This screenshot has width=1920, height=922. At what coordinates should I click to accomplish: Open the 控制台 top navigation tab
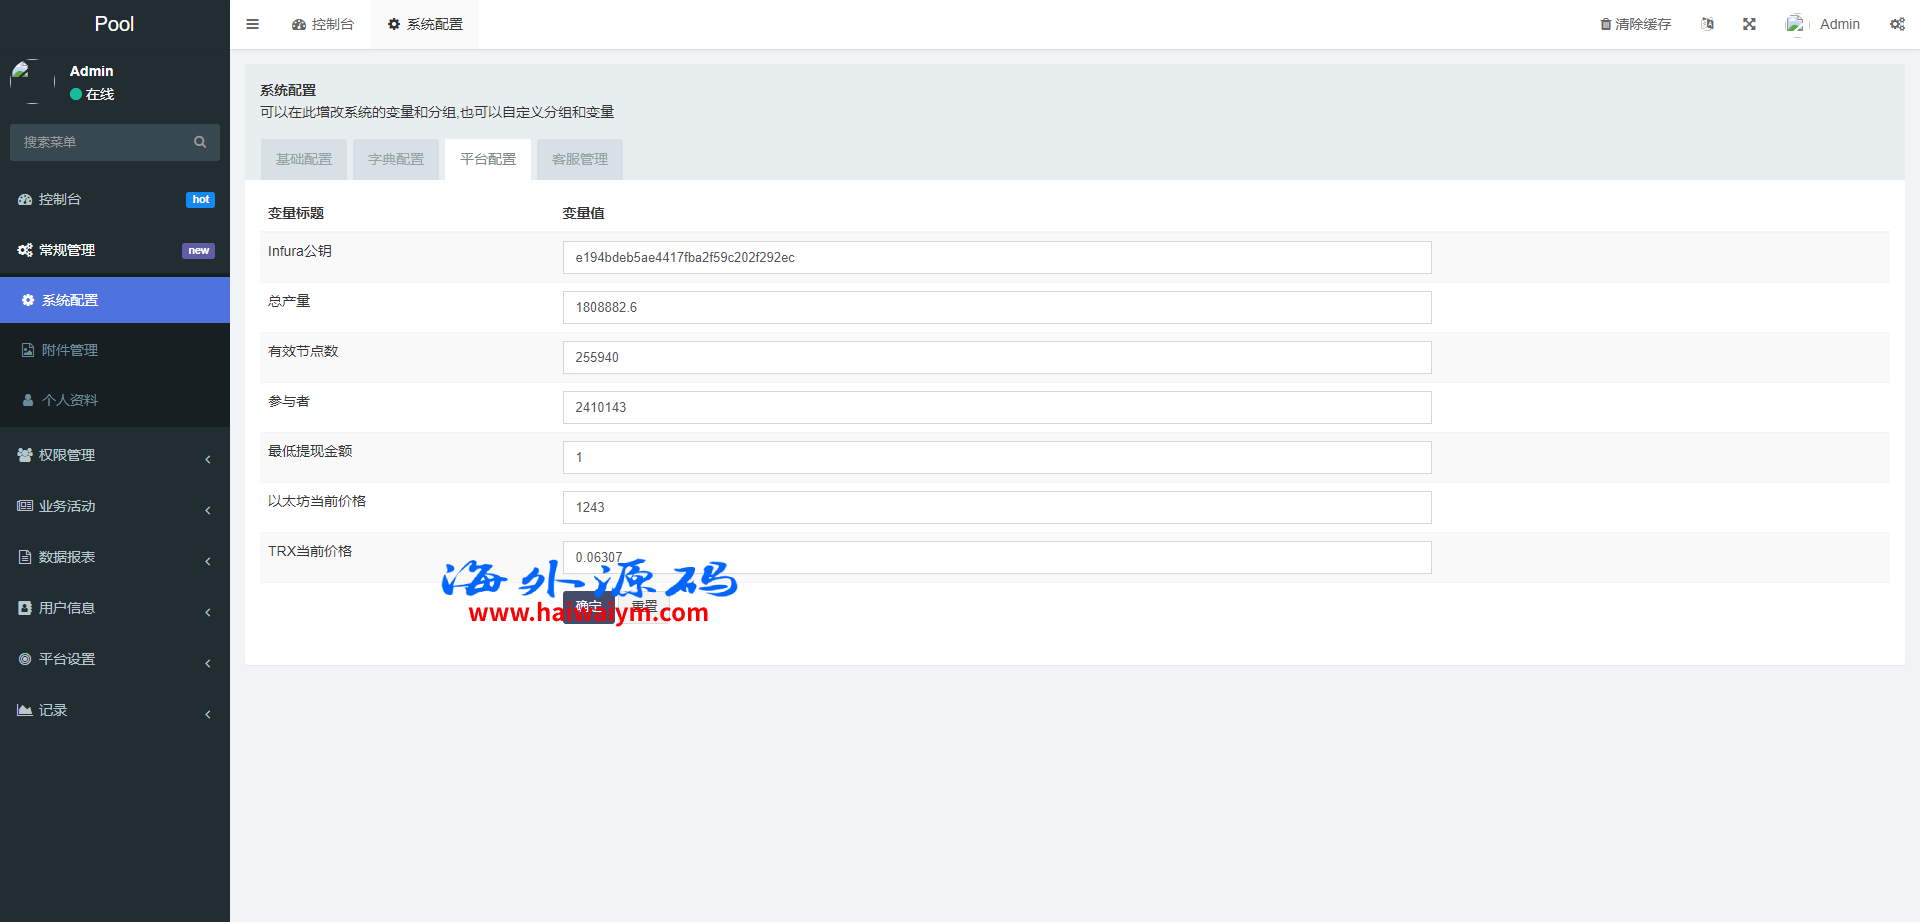click(323, 24)
